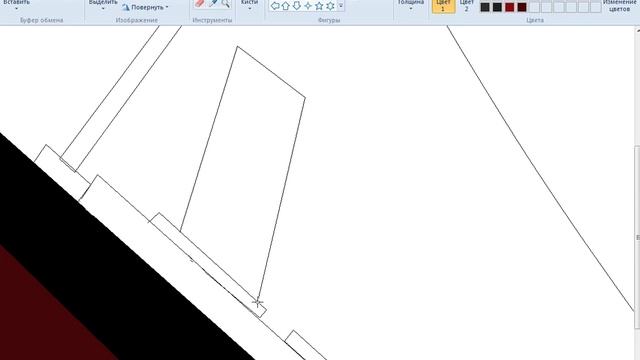The height and width of the screenshot is (360, 640).
Task: Choose the first dark gray custom swatch
Action: click(x=485, y=7)
